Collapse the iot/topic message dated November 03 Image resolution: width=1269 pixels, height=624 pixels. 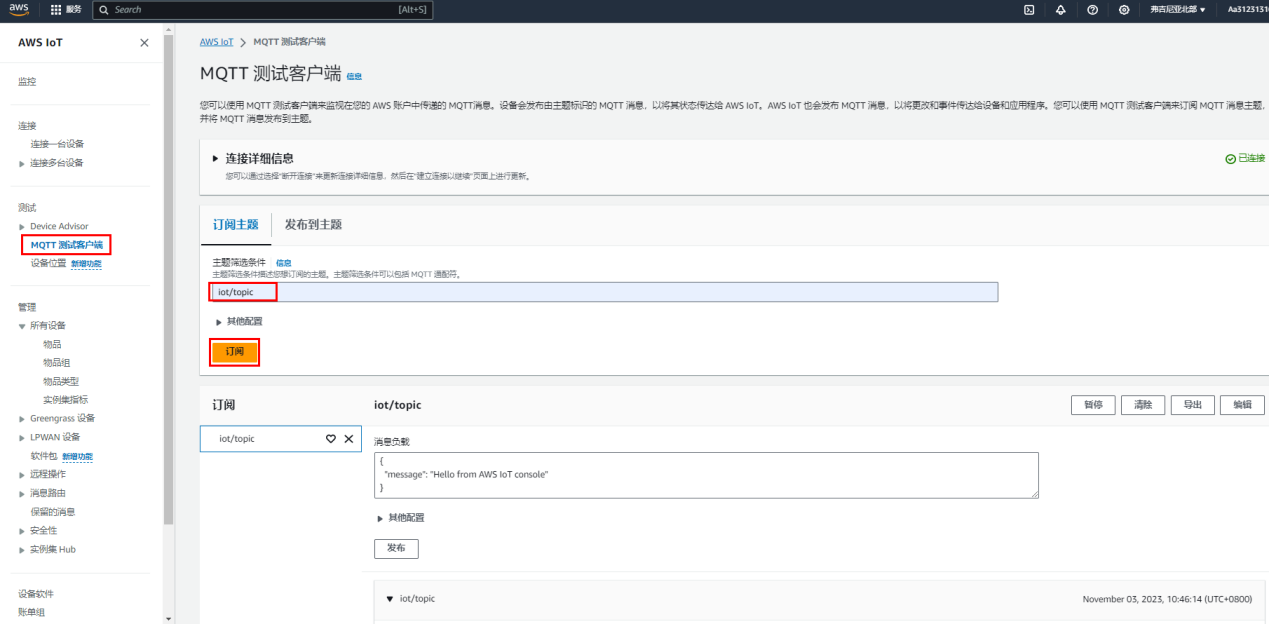[390, 599]
